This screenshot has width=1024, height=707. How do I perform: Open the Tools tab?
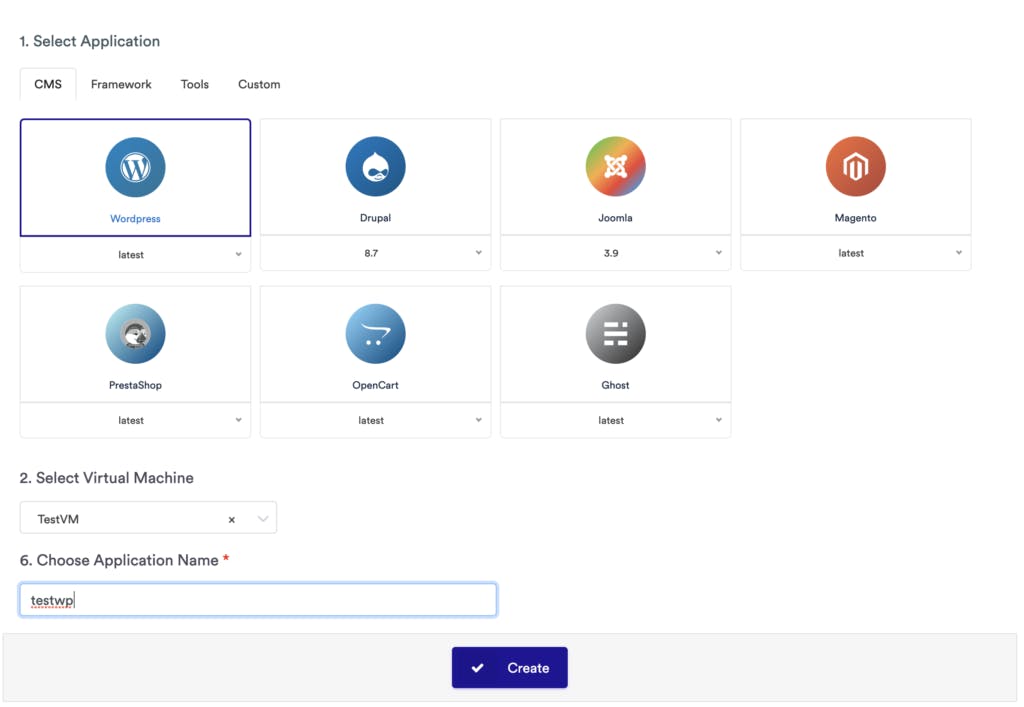(x=195, y=84)
